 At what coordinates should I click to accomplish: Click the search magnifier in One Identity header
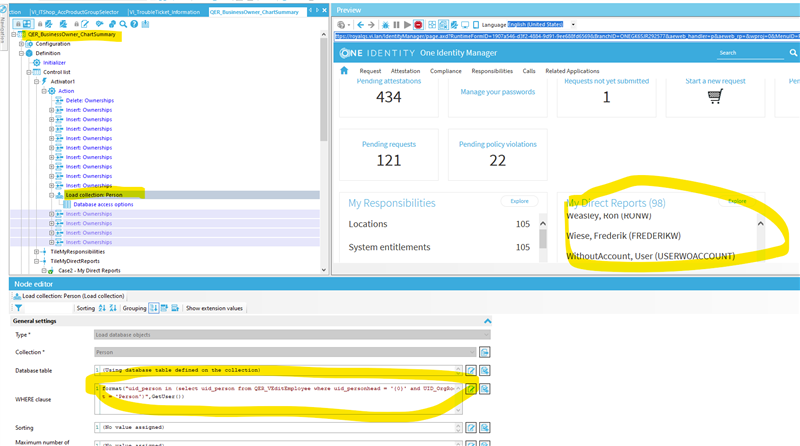click(793, 53)
